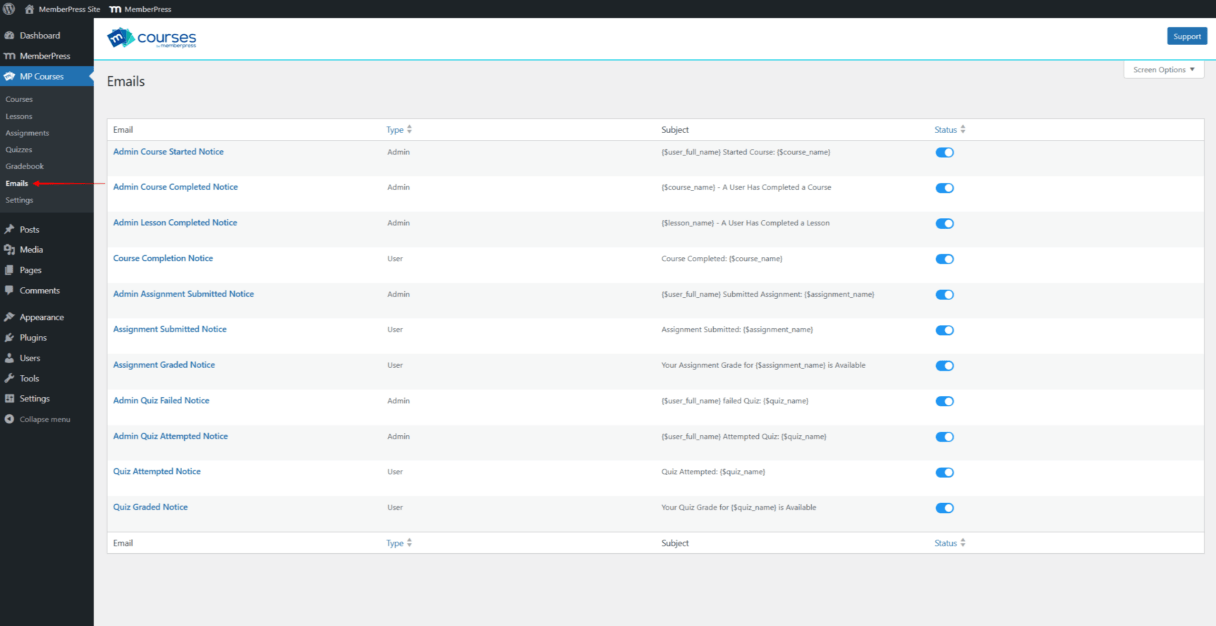Open Admin Quiz Failed Notice email
The height and width of the screenshot is (626, 1216).
(x=161, y=400)
